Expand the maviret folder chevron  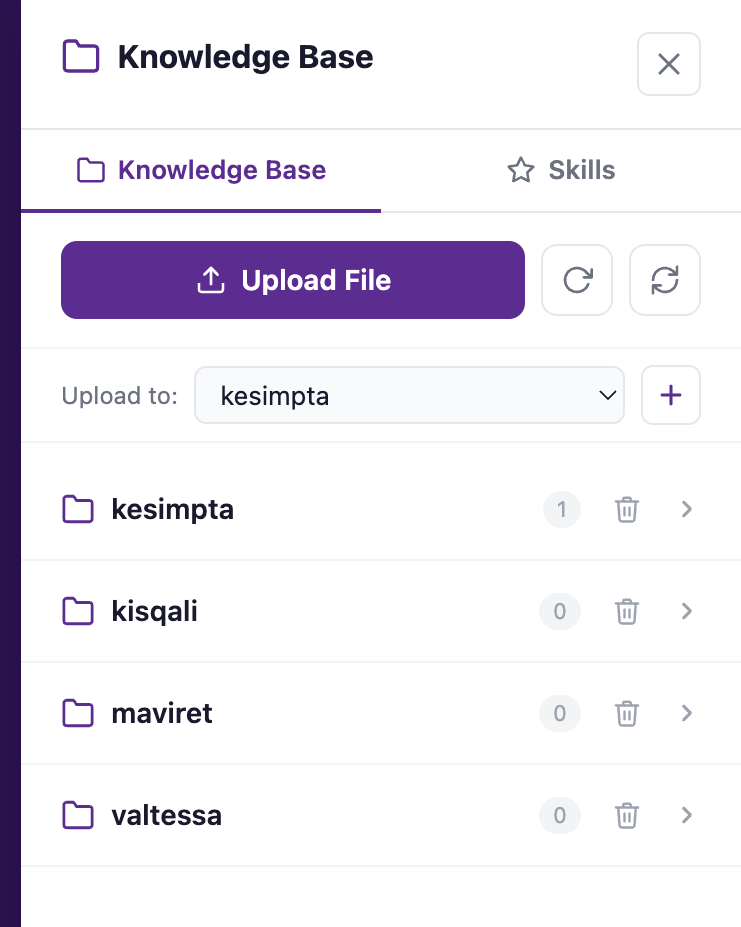687,713
